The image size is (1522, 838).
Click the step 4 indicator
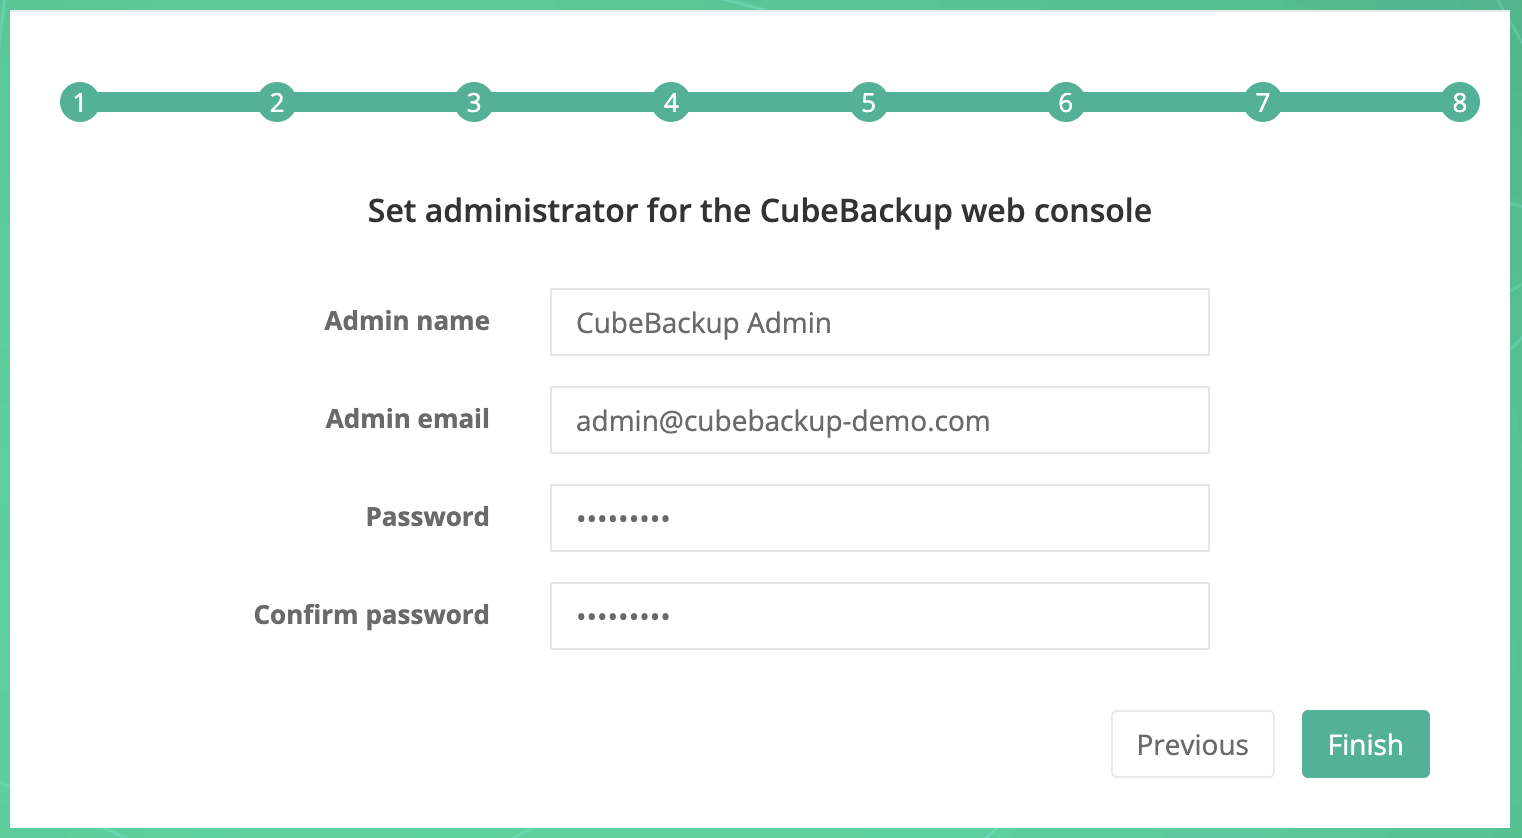click(671, 102)
